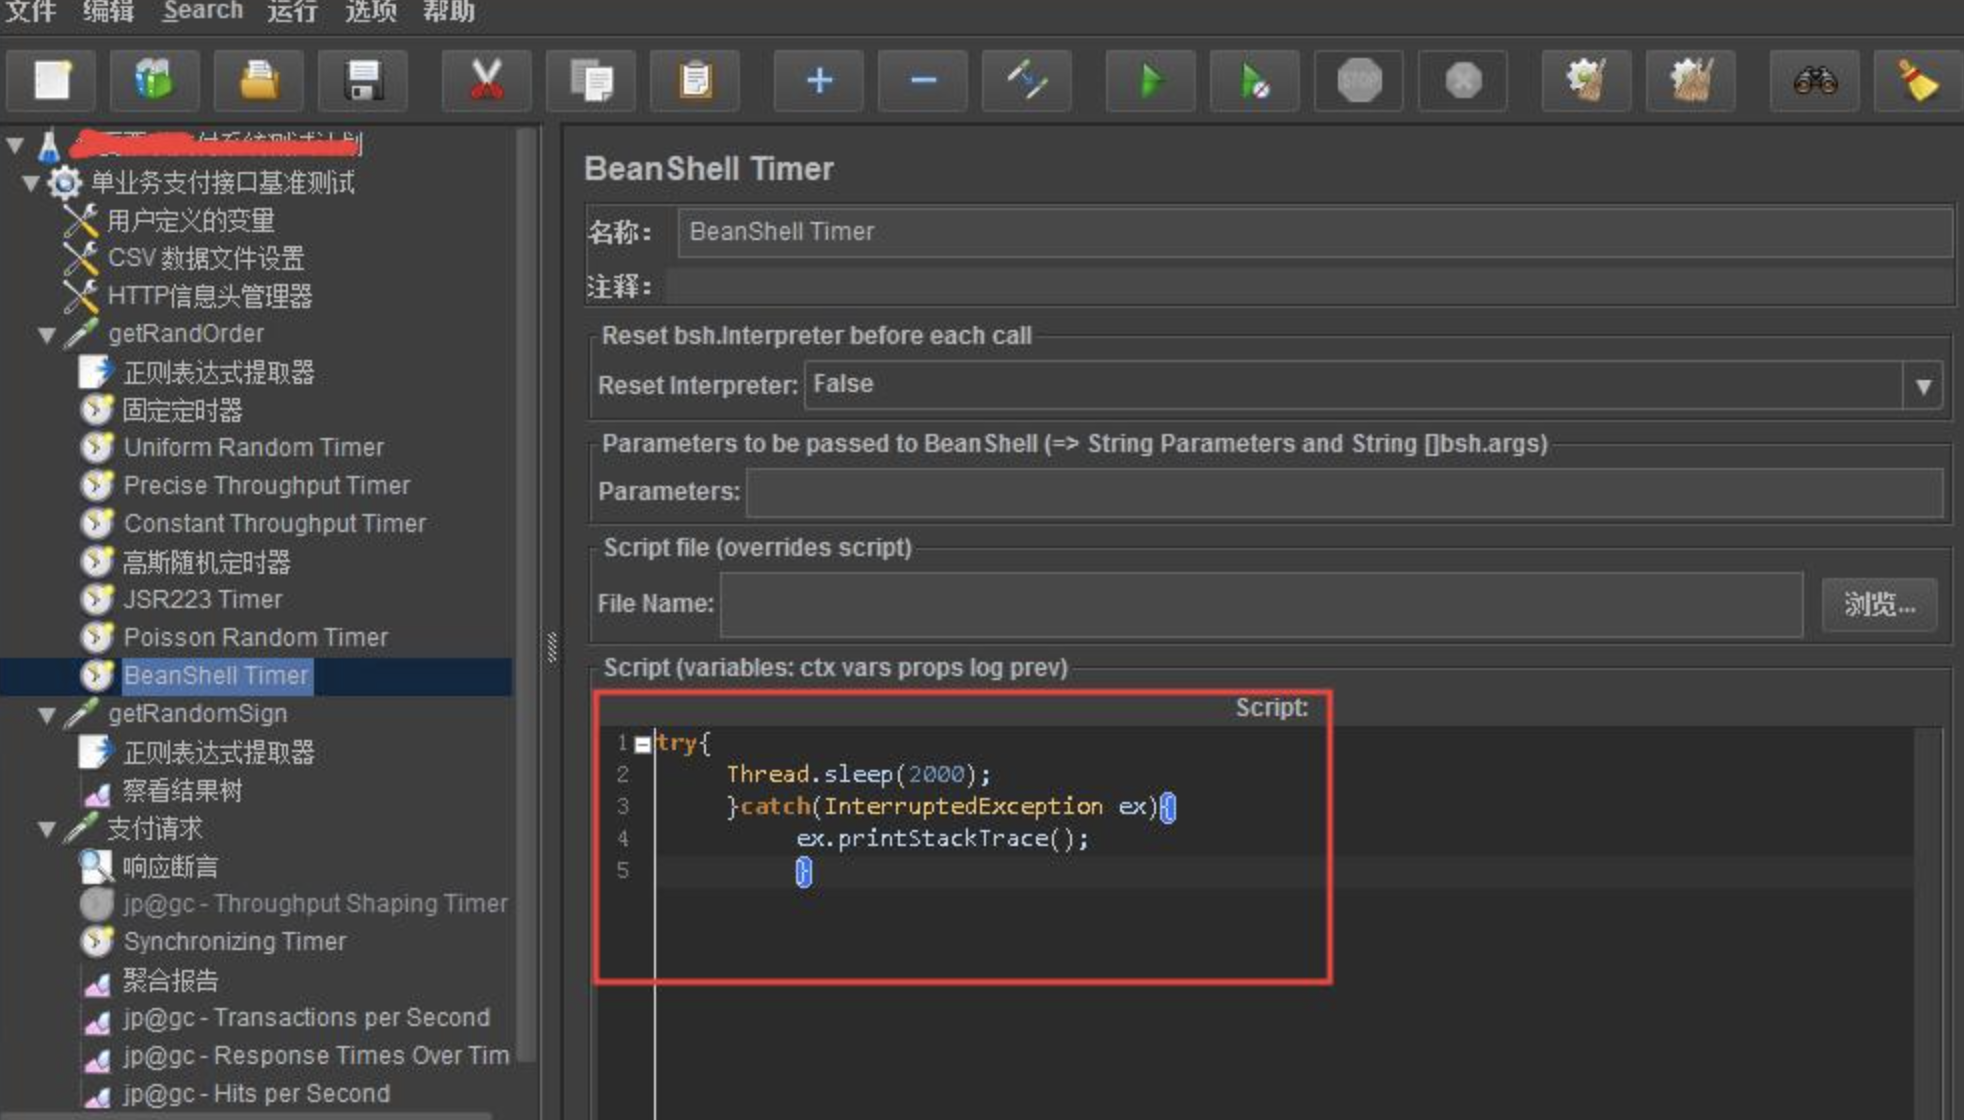Select Precise Throughput Timer tree item

pos(267,486)
